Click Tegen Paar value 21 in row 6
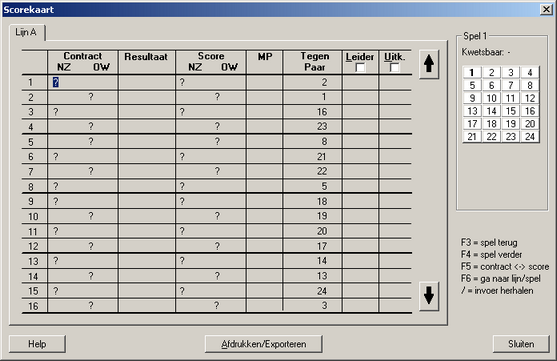The width and height of the screenshot is (557, 361). (x=322, y=156)
